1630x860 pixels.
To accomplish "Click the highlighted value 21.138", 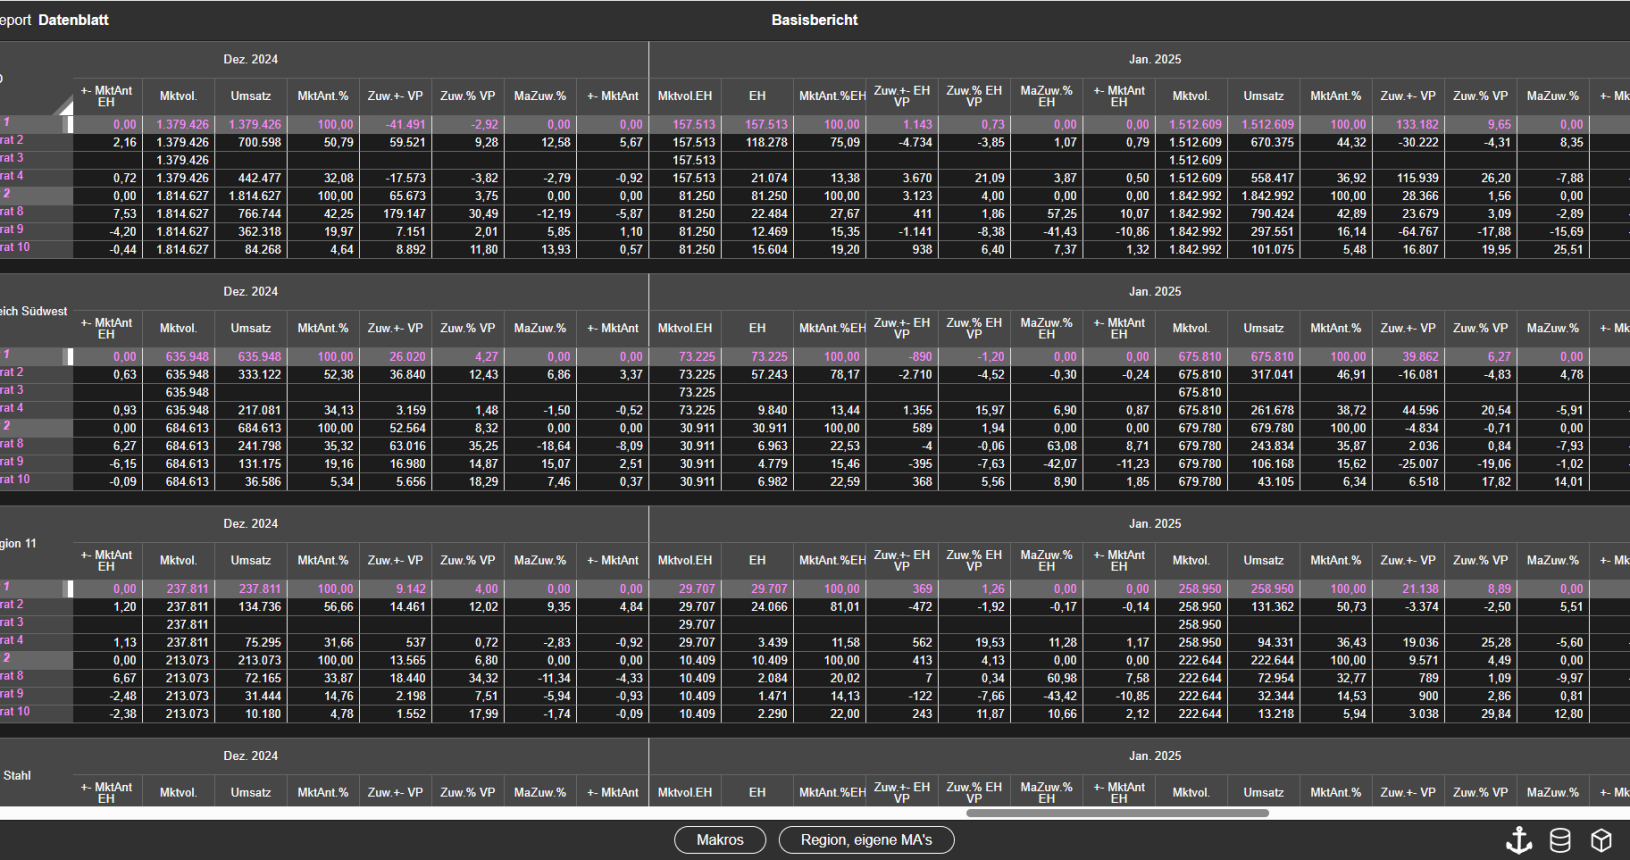I will [1409, 589].
